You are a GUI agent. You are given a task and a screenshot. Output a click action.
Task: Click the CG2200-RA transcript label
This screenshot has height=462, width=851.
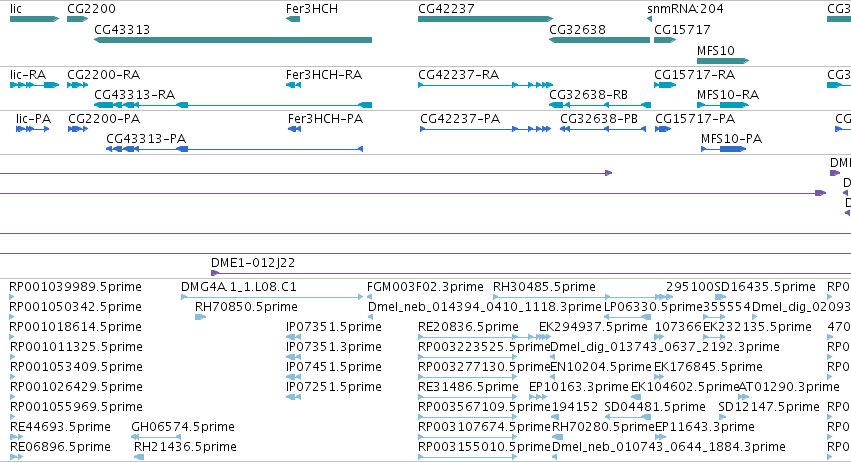(104, 75)
